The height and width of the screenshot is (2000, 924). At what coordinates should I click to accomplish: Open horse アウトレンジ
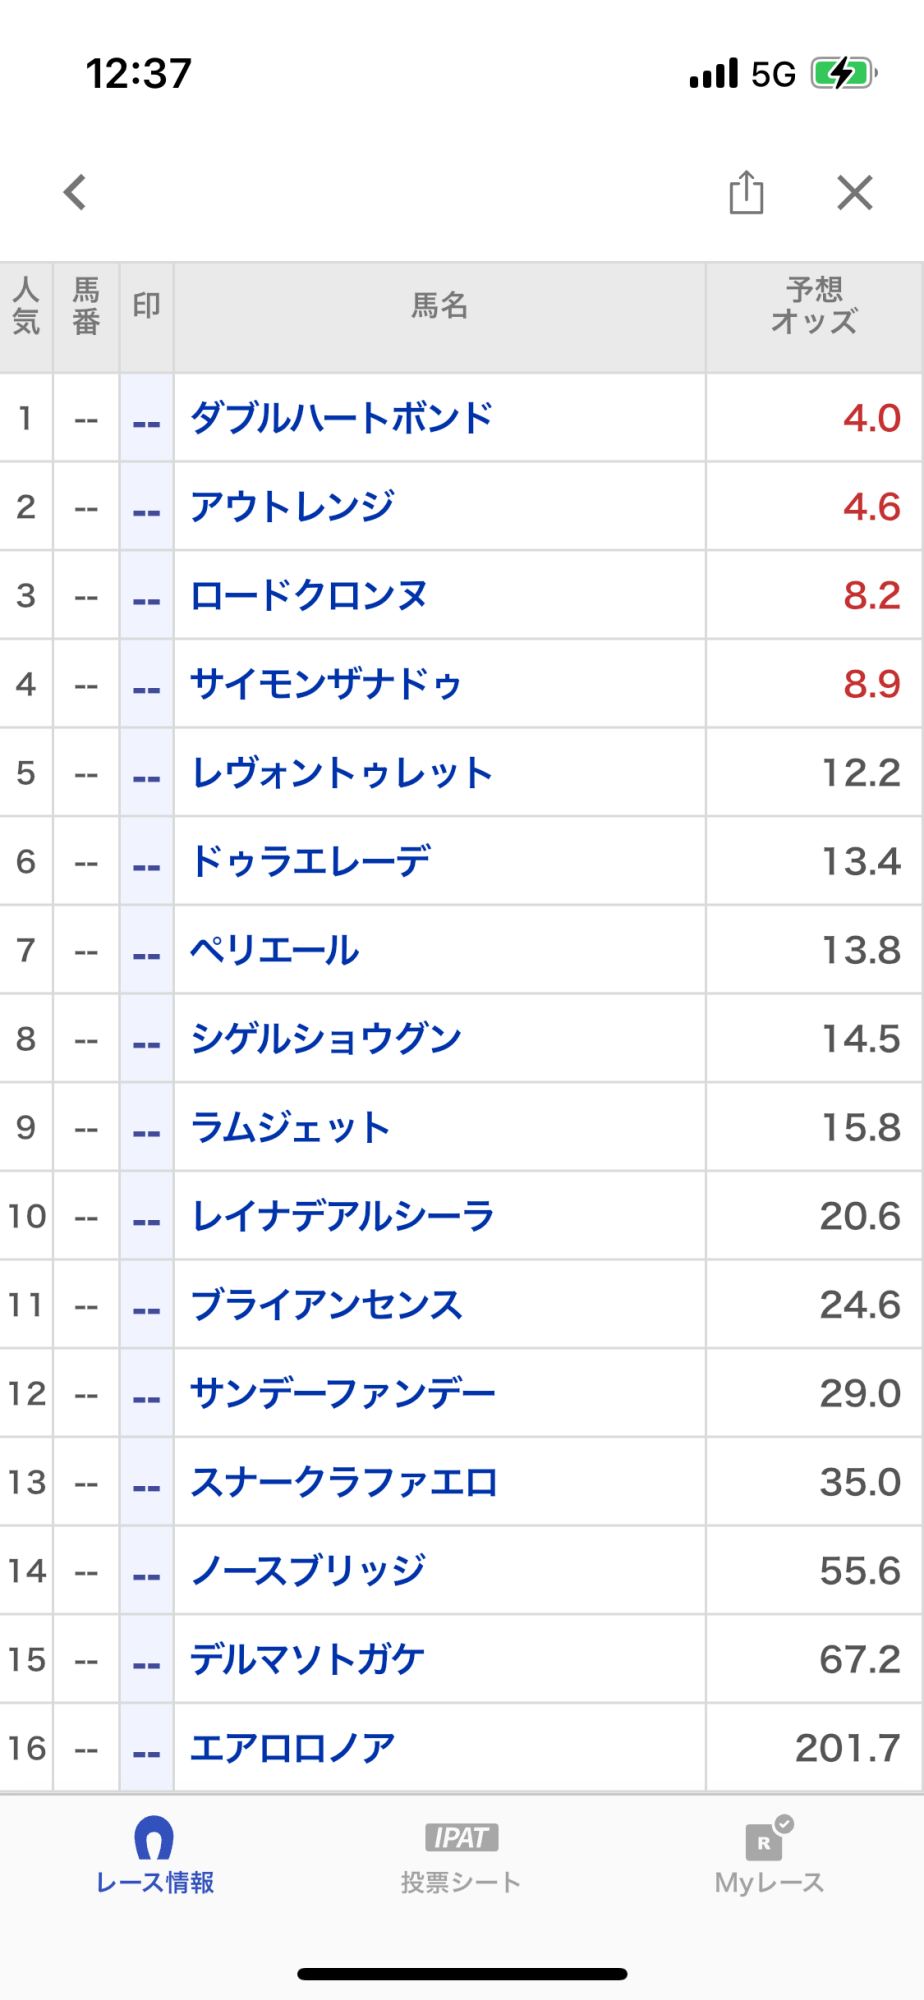(293, 507)
